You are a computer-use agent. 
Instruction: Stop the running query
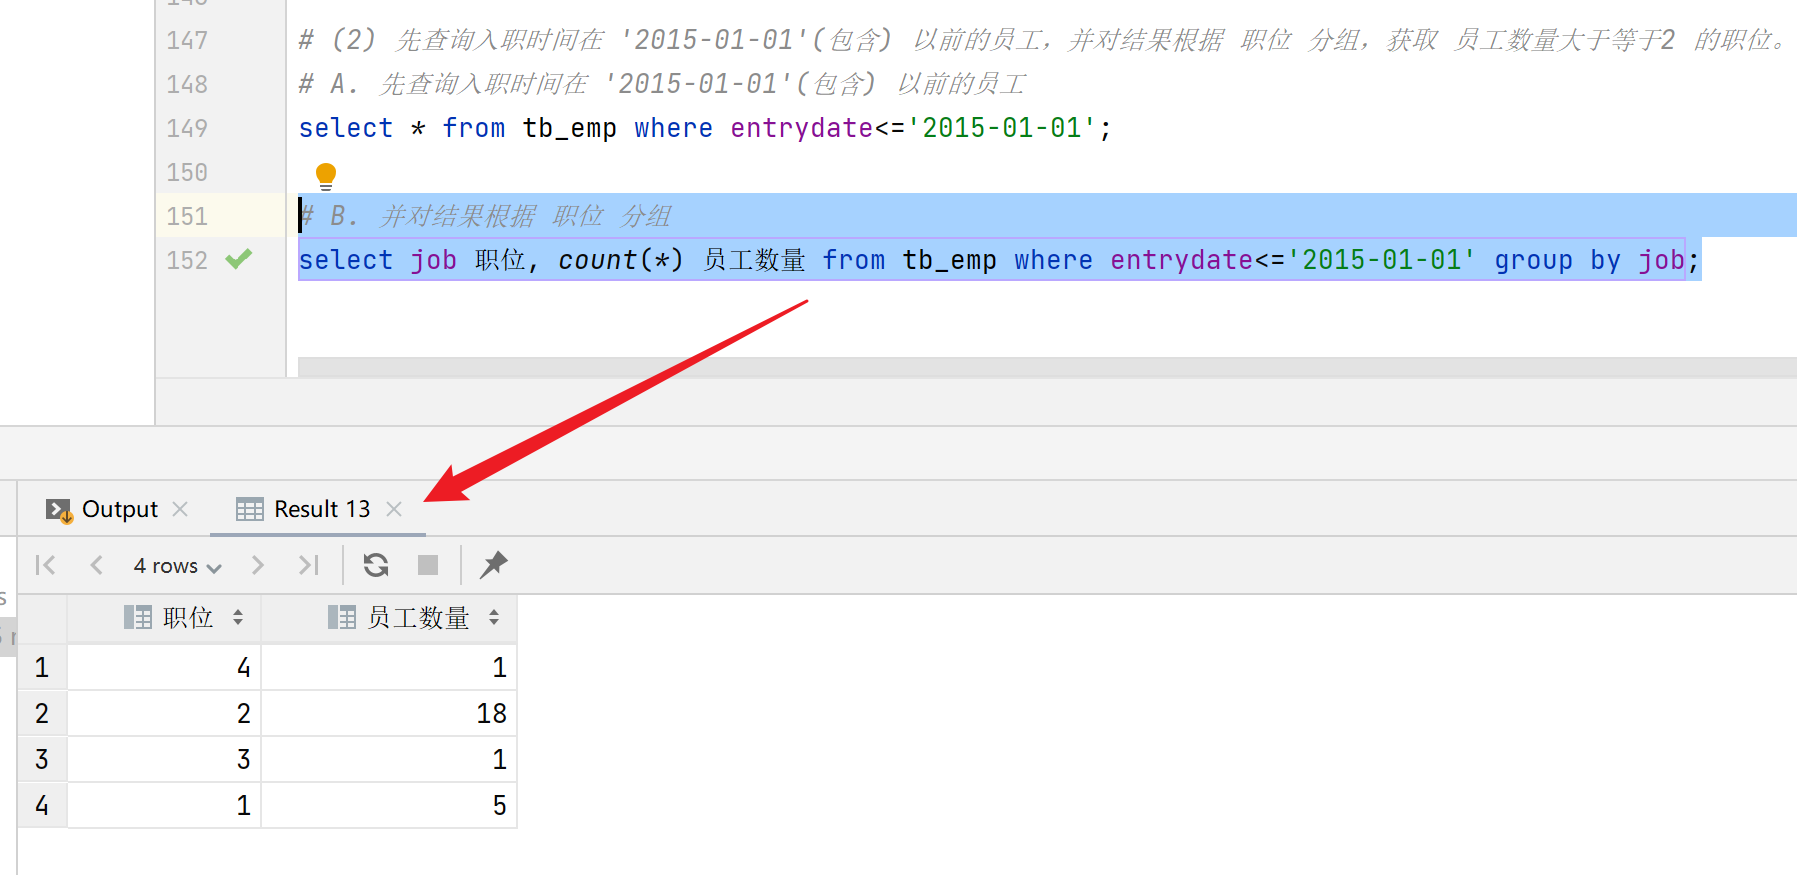[x=428, y=565]
